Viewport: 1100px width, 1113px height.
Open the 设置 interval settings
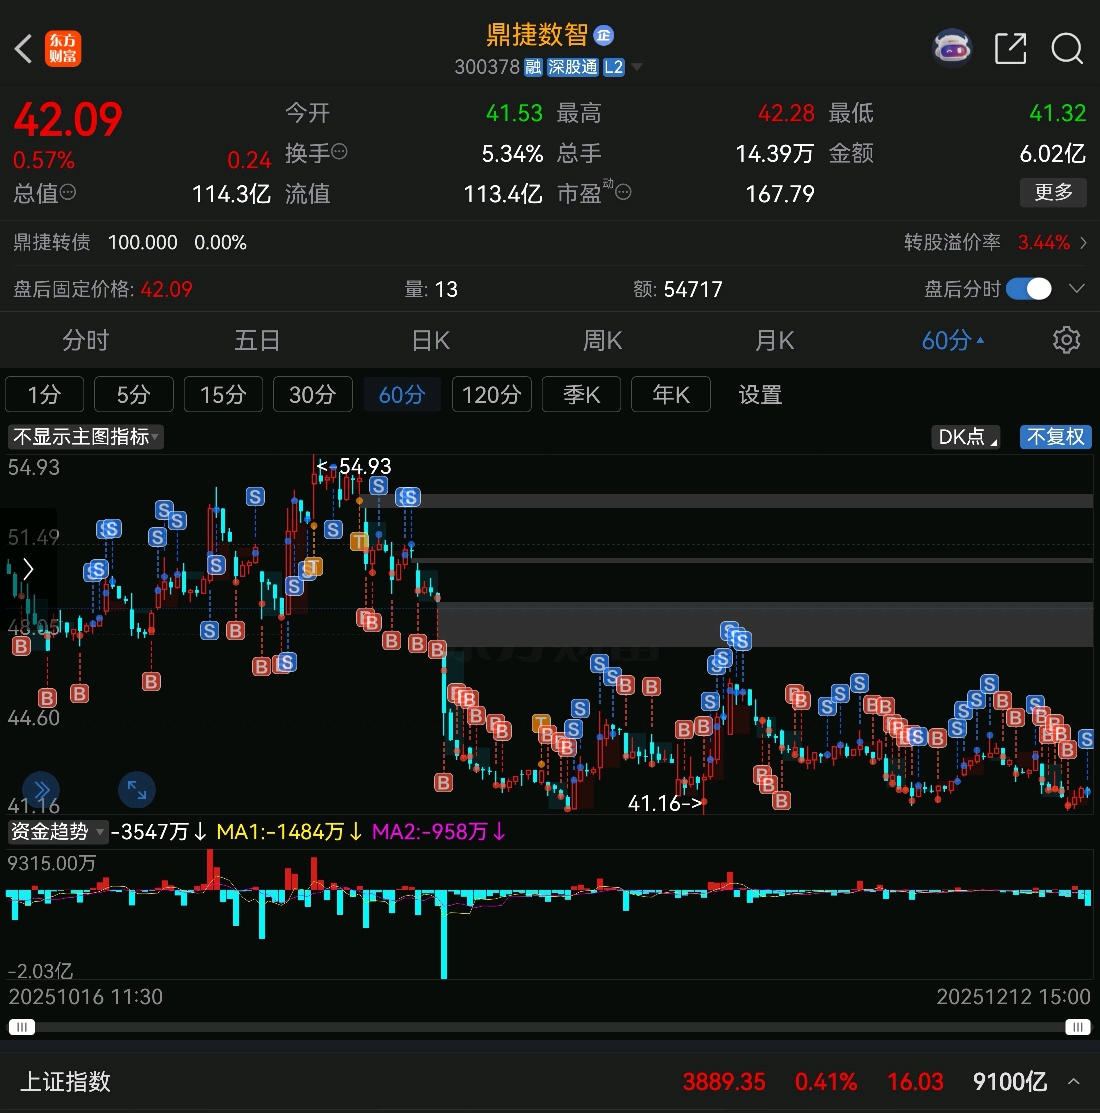tap(760, 394)
